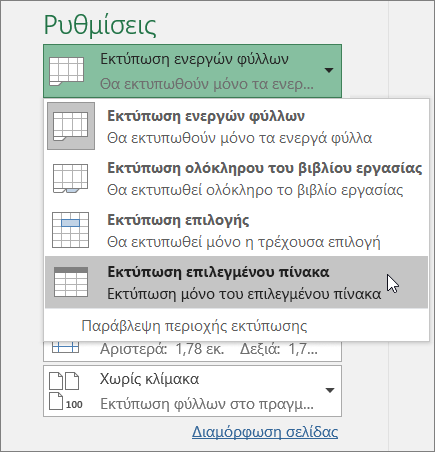Open the print-what dropdown arrow

coord(329,70)
